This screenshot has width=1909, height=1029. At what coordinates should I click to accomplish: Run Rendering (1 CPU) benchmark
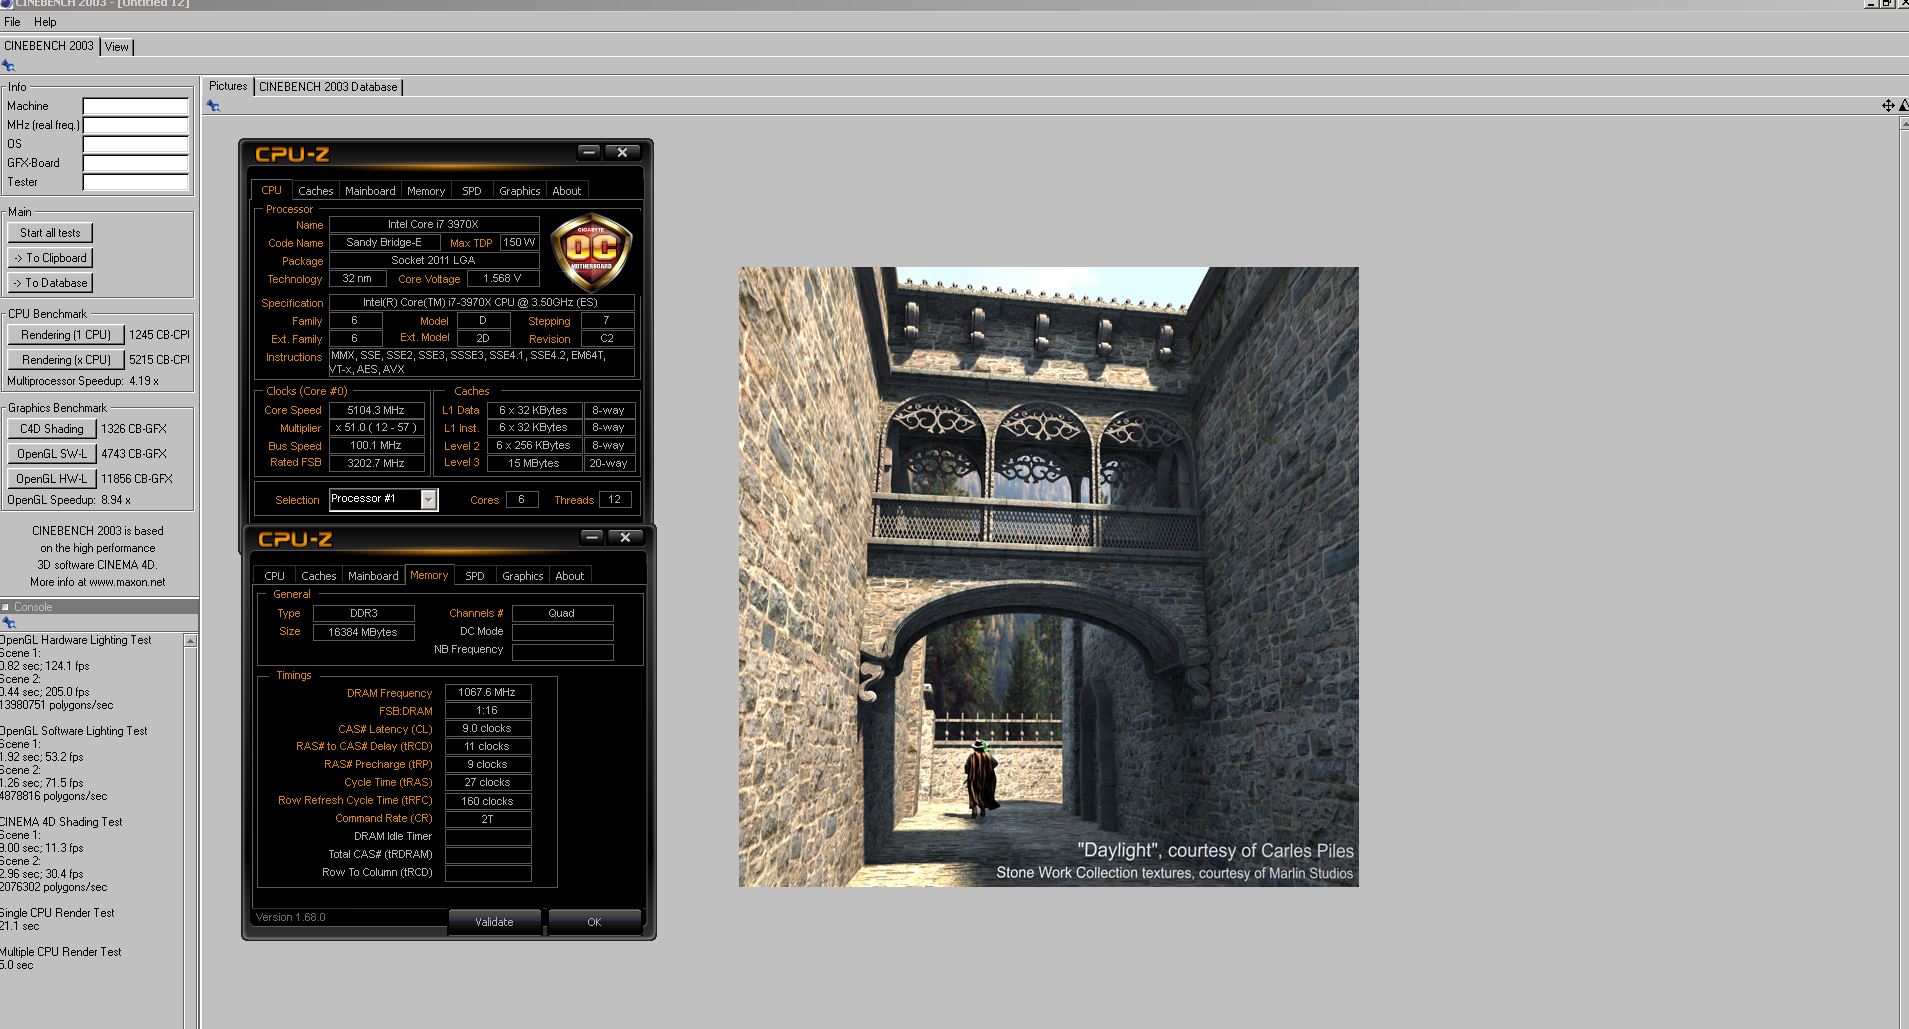(66, 335)
